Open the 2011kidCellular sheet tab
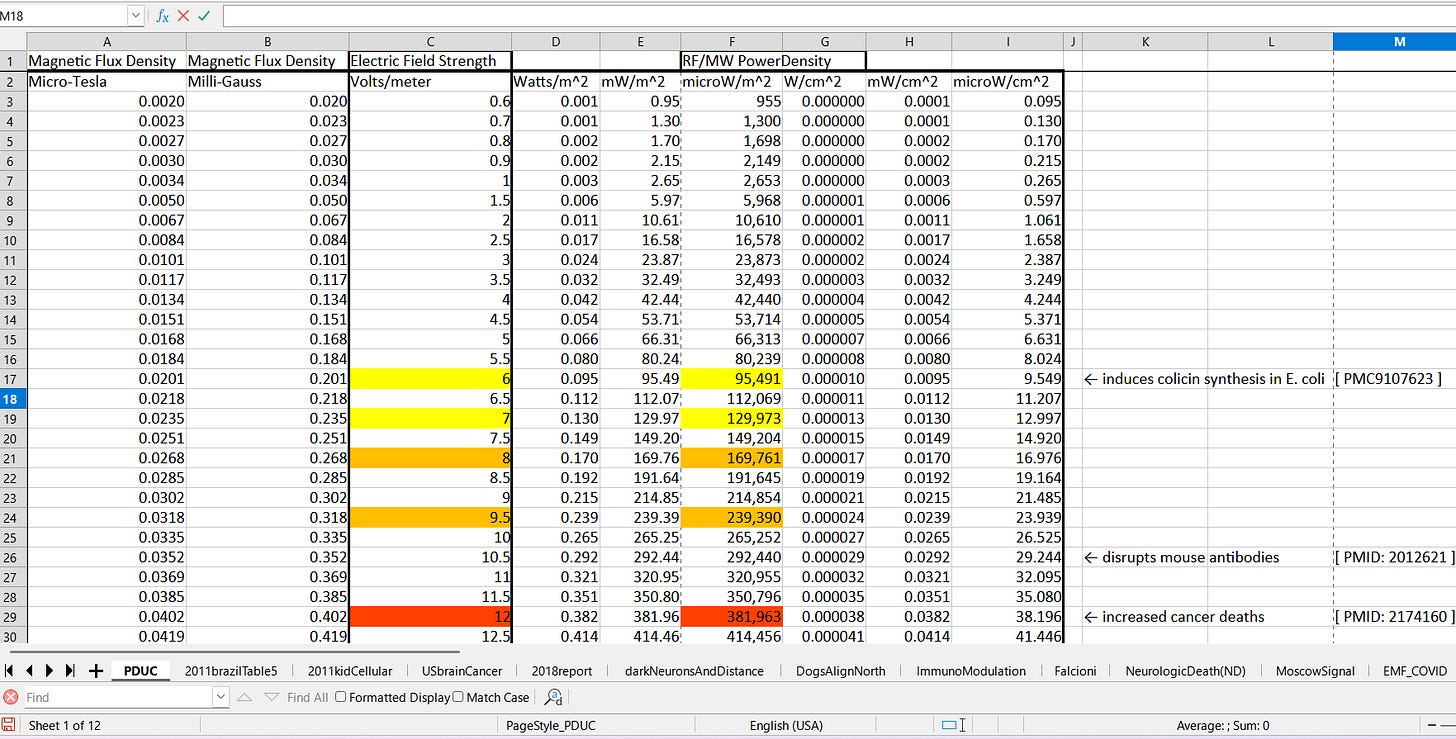 pos(350,671)
